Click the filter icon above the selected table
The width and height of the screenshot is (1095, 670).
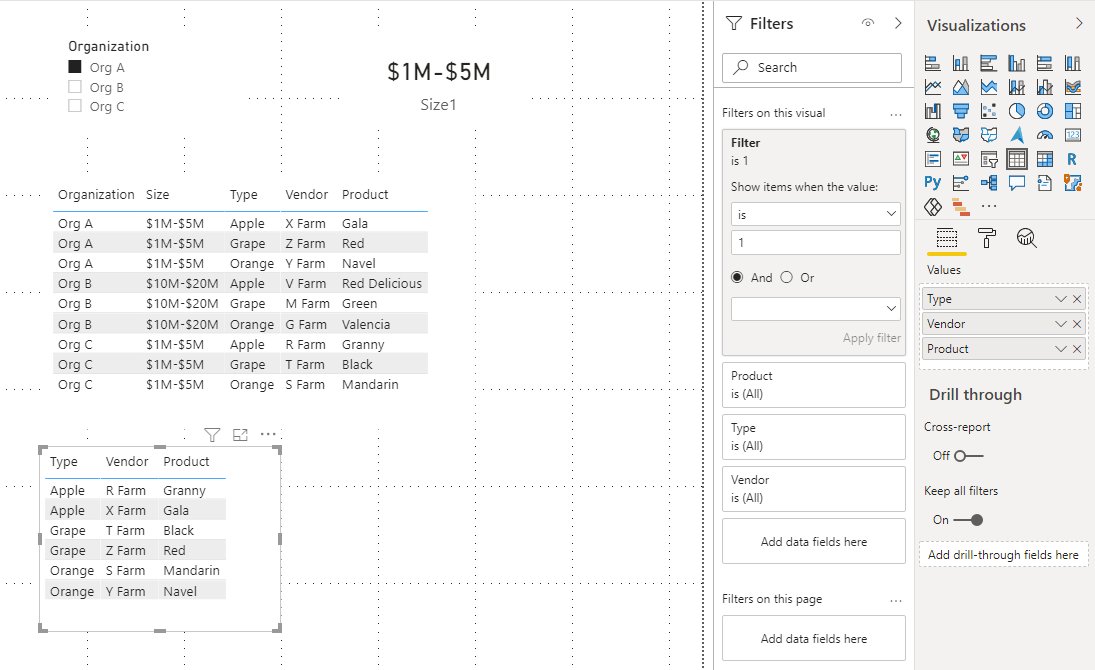point(212,435)
